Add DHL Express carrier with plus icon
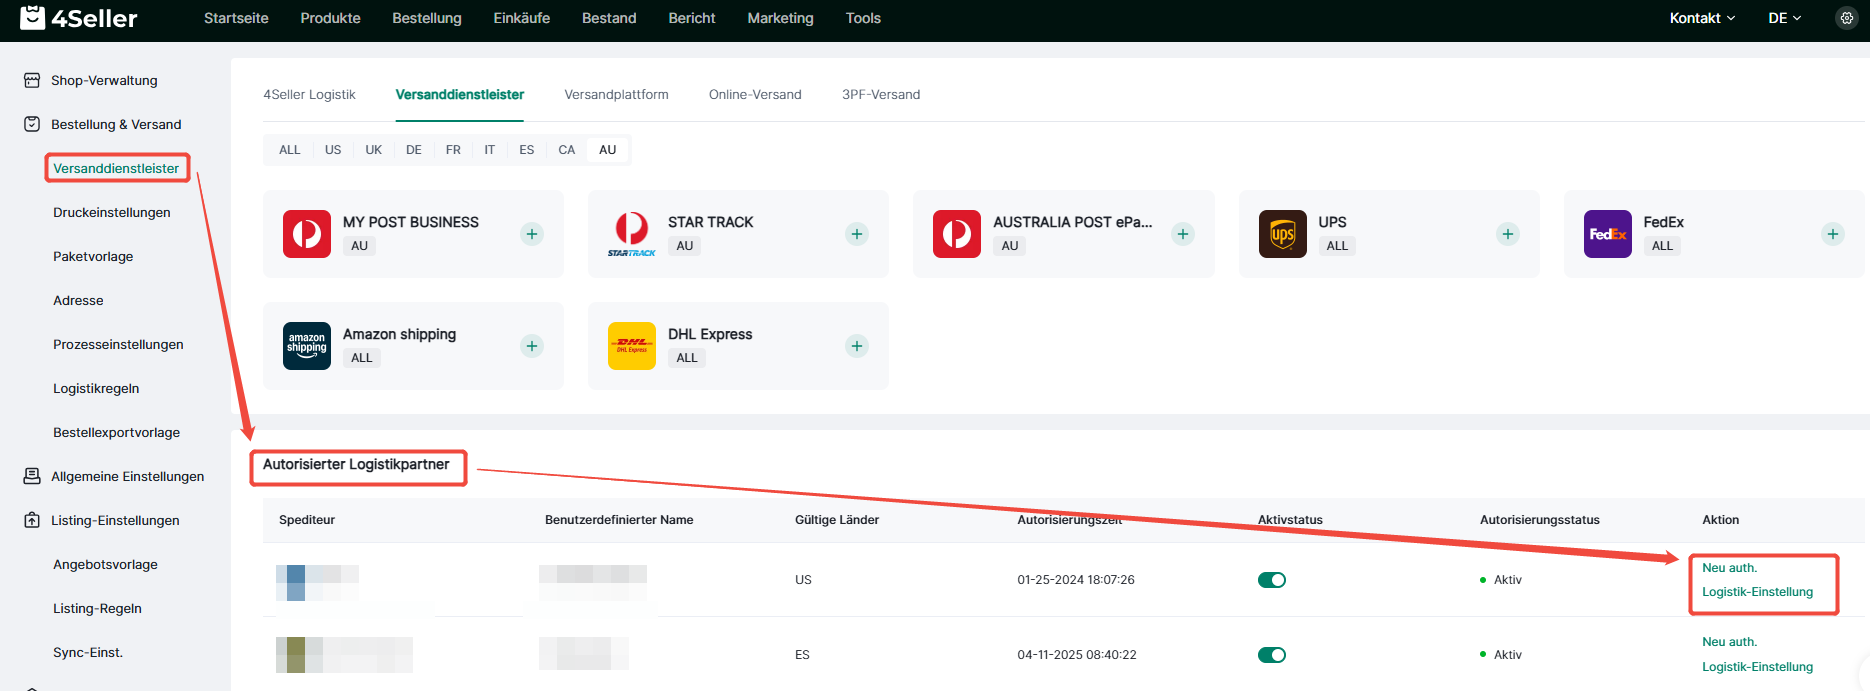 click(857, 346)
